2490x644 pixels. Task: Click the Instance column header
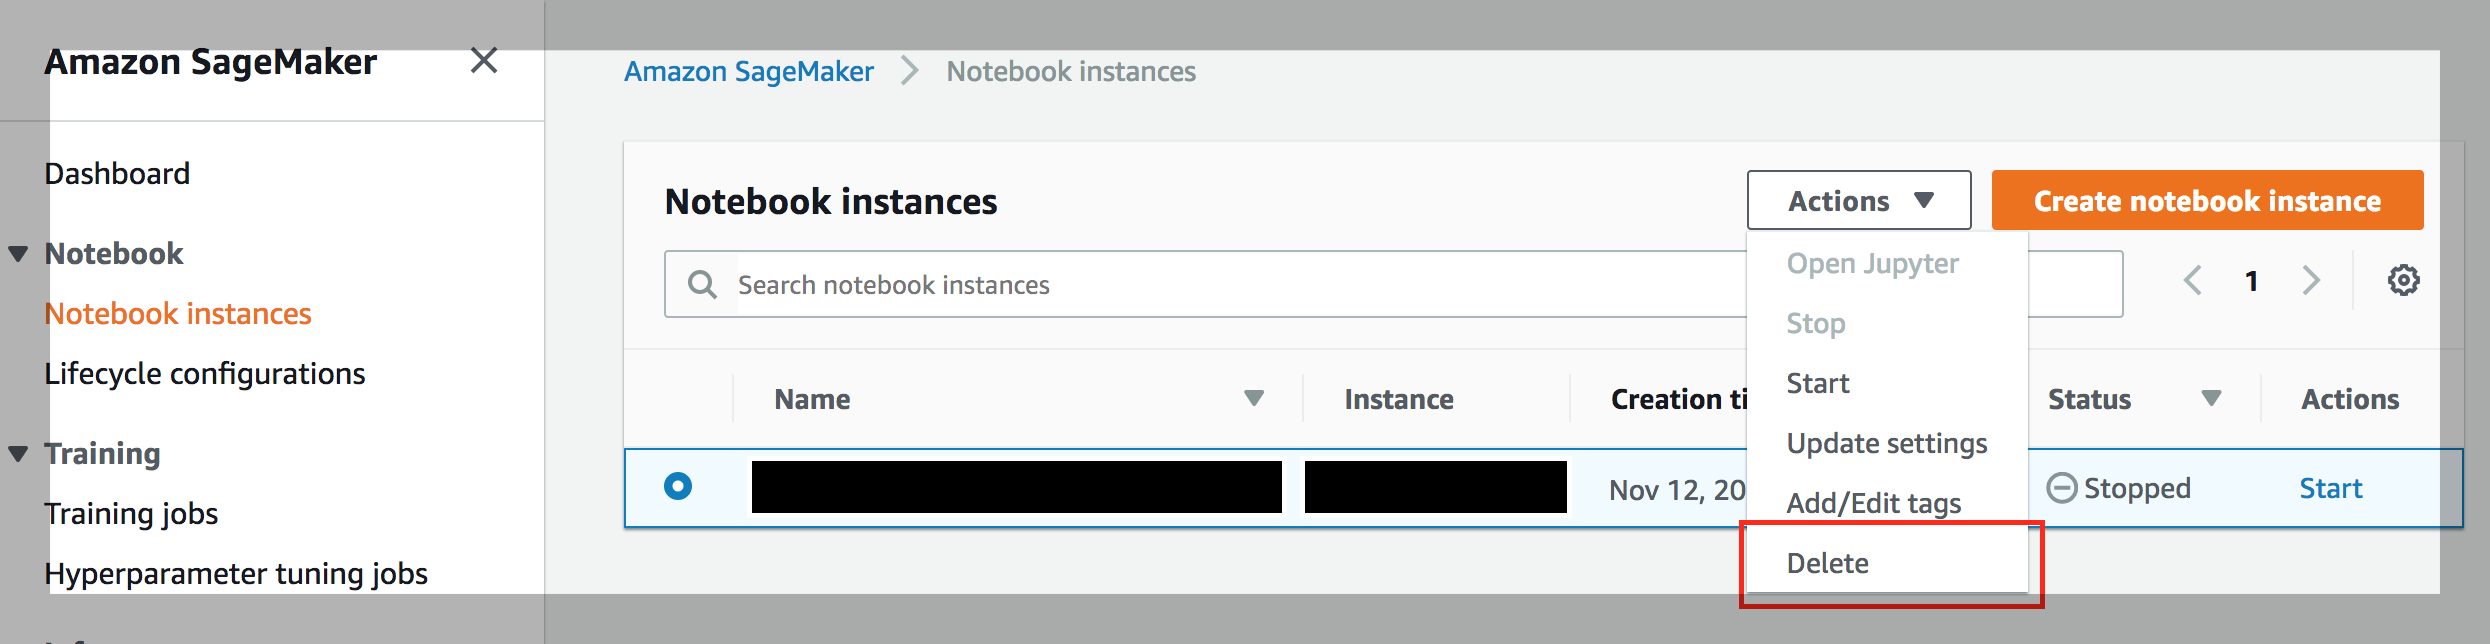(1399, 400)
